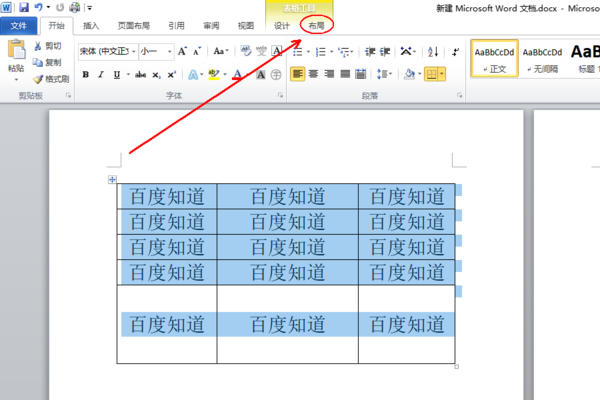Toggle bold formatting
Viewport: 600px width, 400px height.
point(86,75)
